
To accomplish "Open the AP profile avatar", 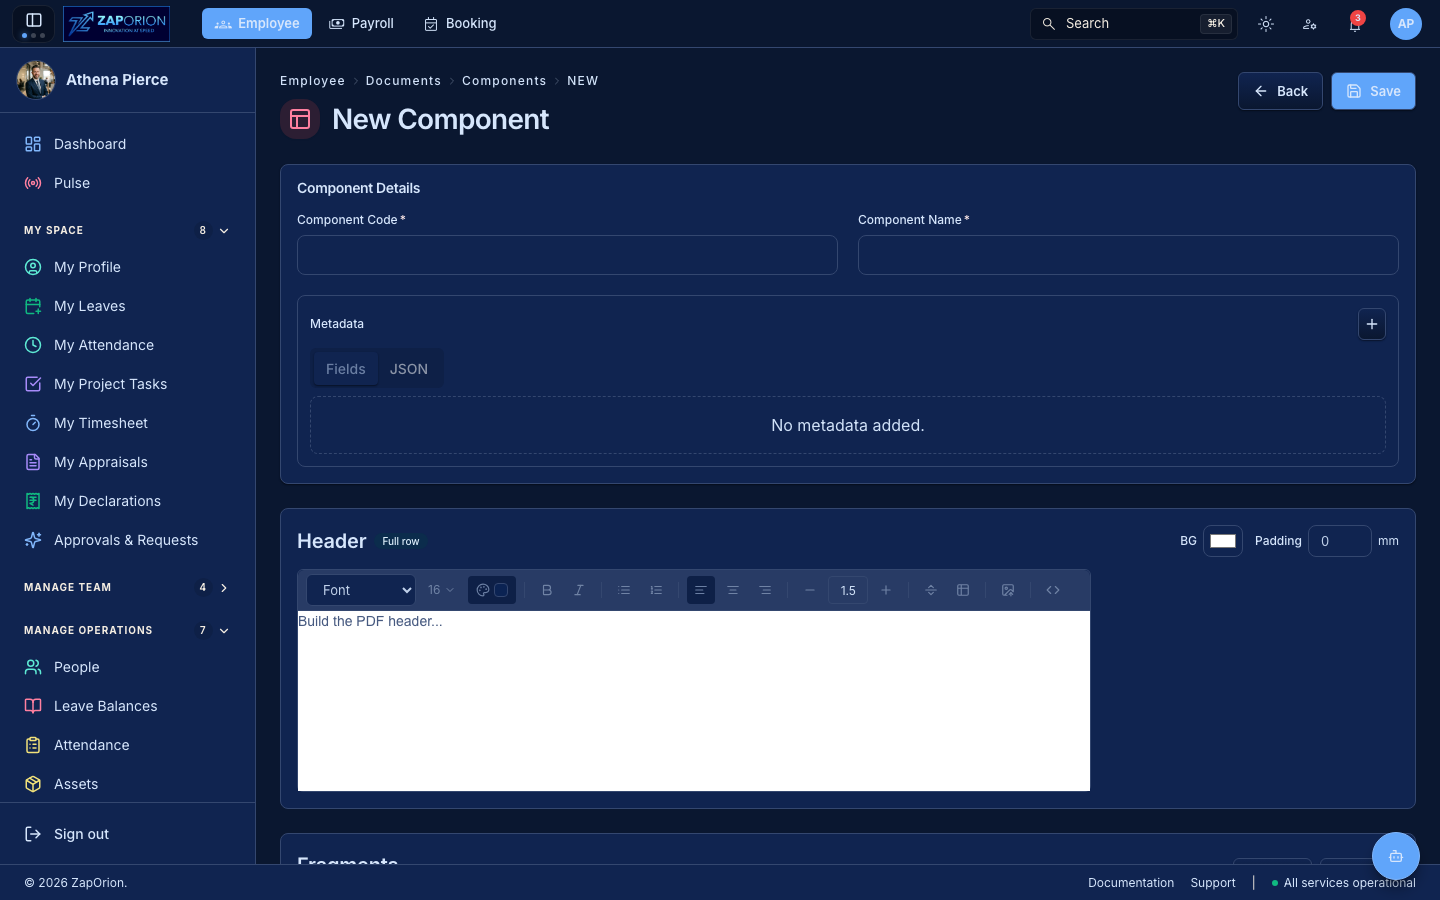I will click(x=1406, y=24).
